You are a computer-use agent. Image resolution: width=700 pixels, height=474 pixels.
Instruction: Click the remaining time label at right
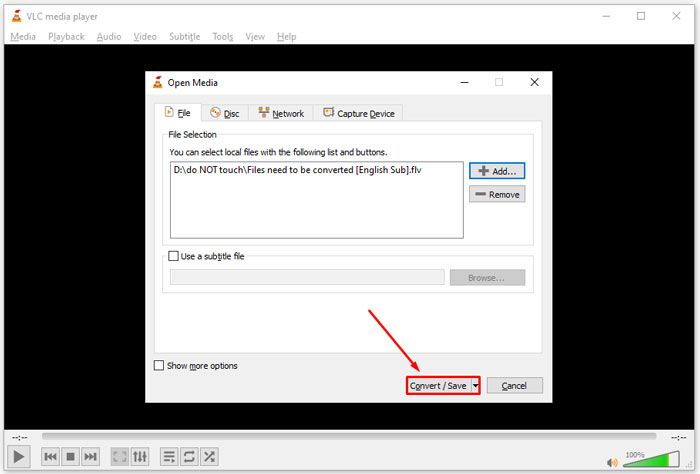678,438
